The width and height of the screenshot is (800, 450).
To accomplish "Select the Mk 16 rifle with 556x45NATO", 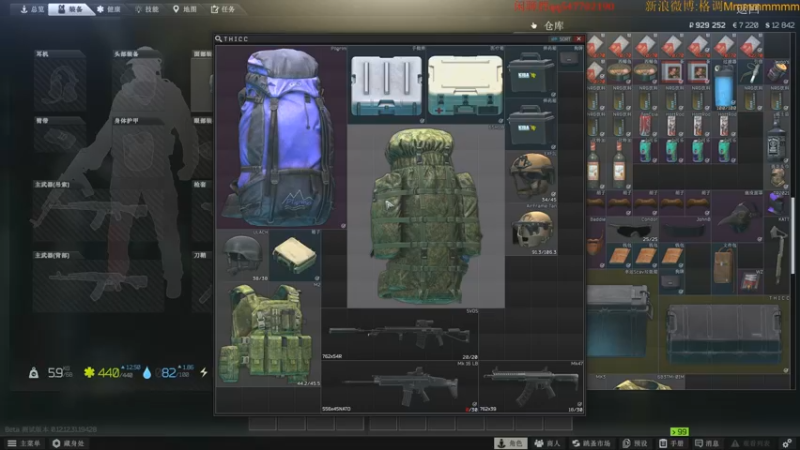I will click(400, 386).
